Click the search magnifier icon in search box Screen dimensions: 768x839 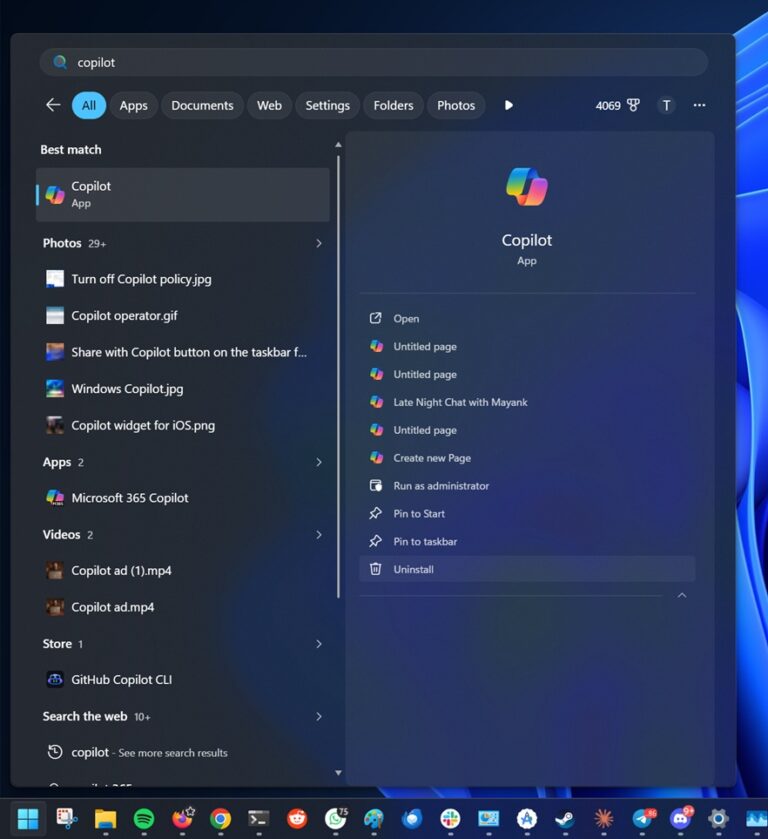(x=60, y=63)
